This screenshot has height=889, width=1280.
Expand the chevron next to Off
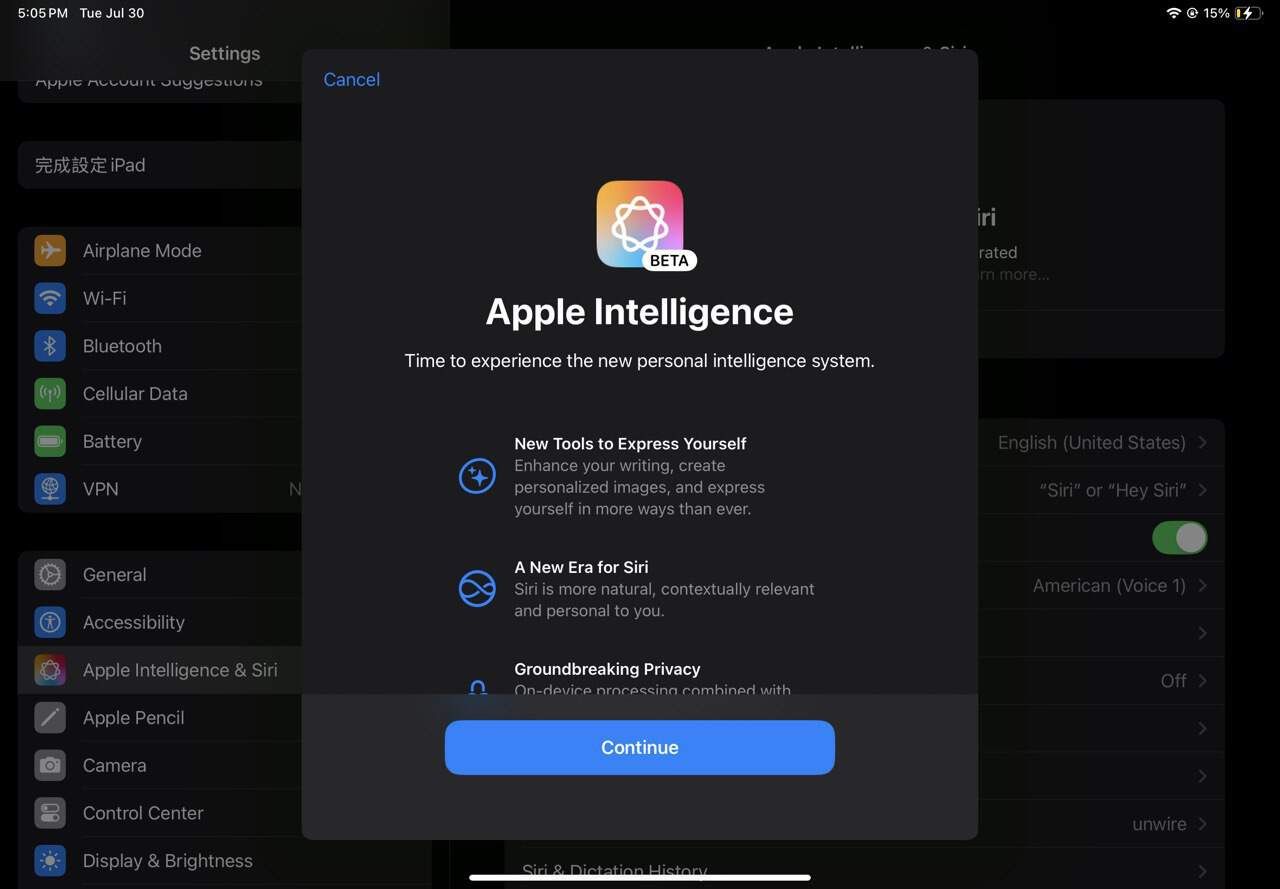pyautogui.click(x=1202, y=681)
